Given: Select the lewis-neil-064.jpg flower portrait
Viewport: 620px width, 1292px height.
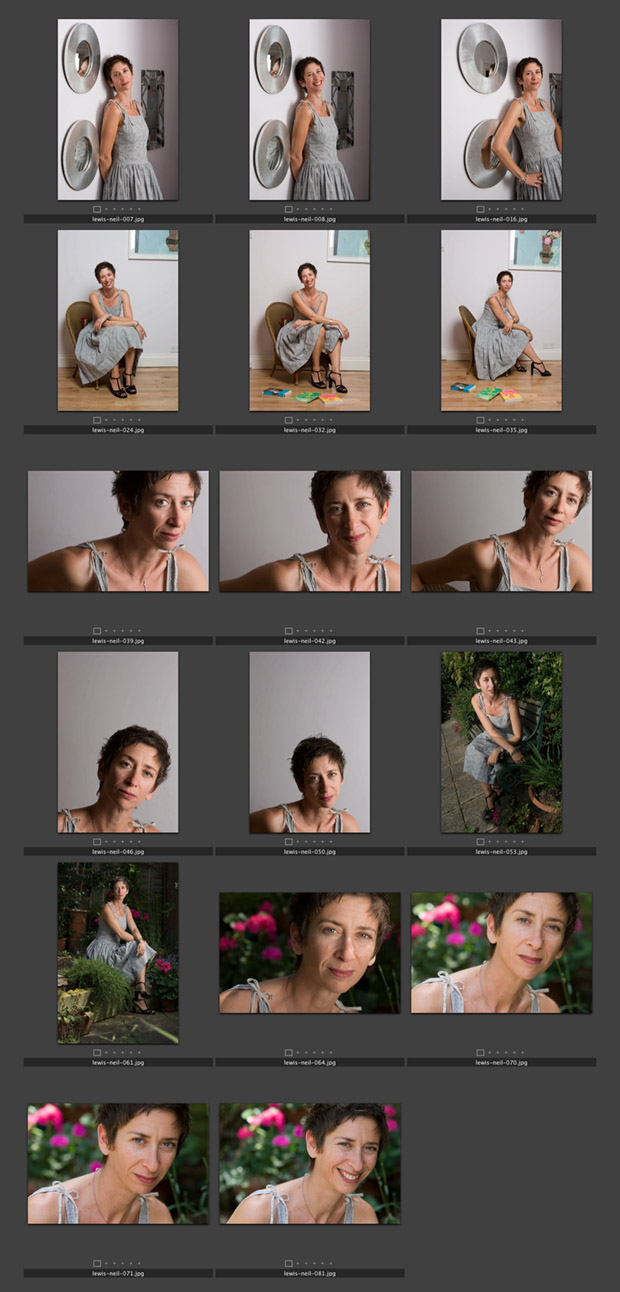Looking at the screenshot, I should pyautogui.click(x=309, y=953).
